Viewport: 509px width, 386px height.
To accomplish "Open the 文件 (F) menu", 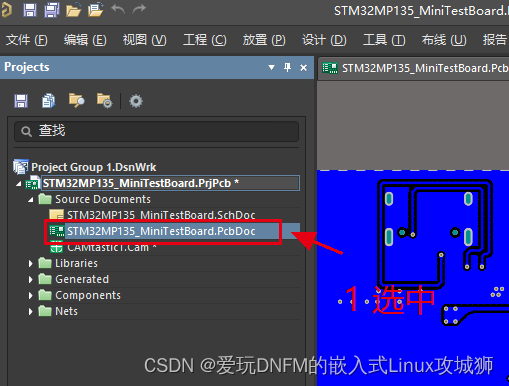I will (x=27, y=40).
